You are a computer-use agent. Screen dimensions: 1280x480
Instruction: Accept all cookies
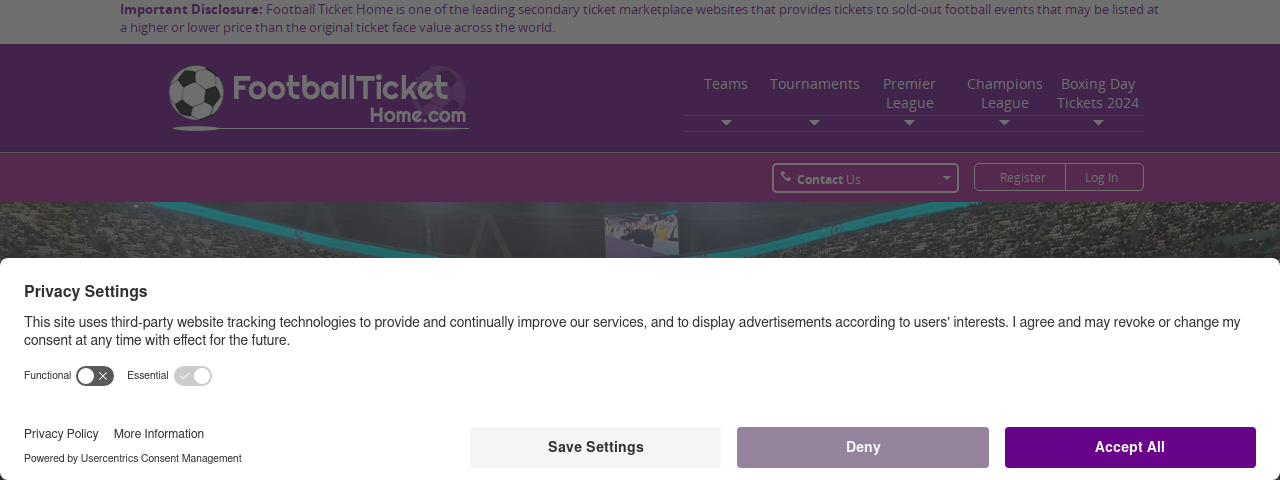pyautogui.click(x=1130, y=447)
